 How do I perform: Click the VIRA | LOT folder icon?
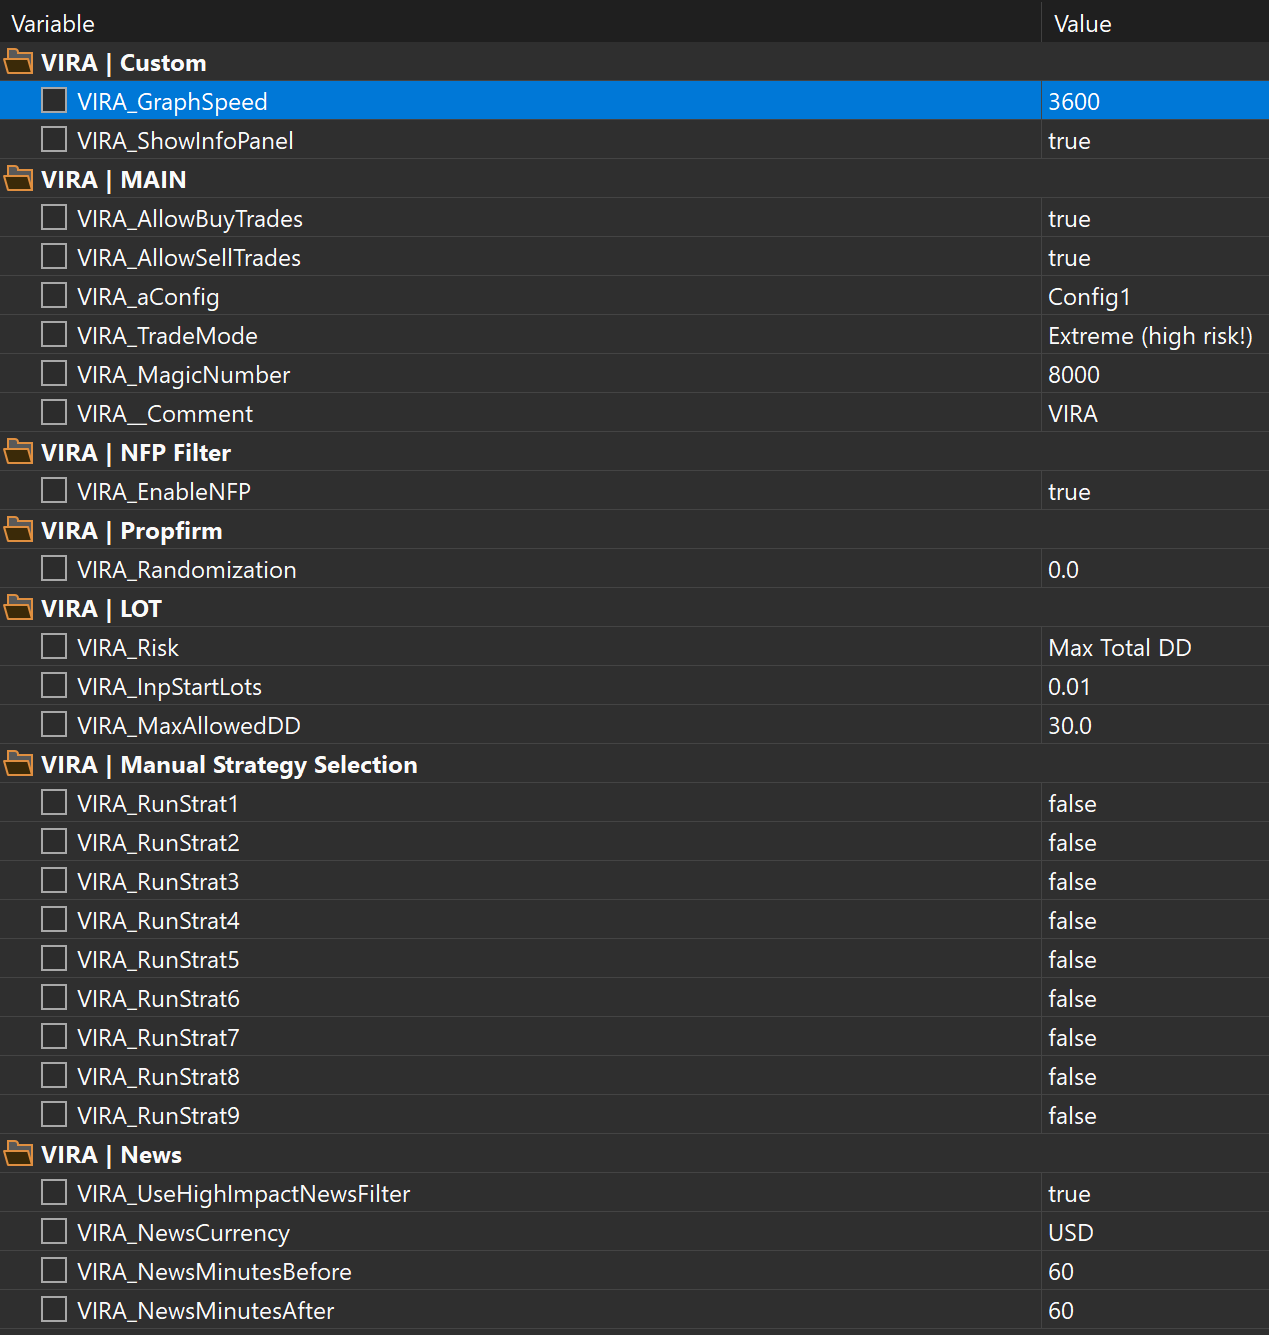pyautogui.click(x=18, y=608)
